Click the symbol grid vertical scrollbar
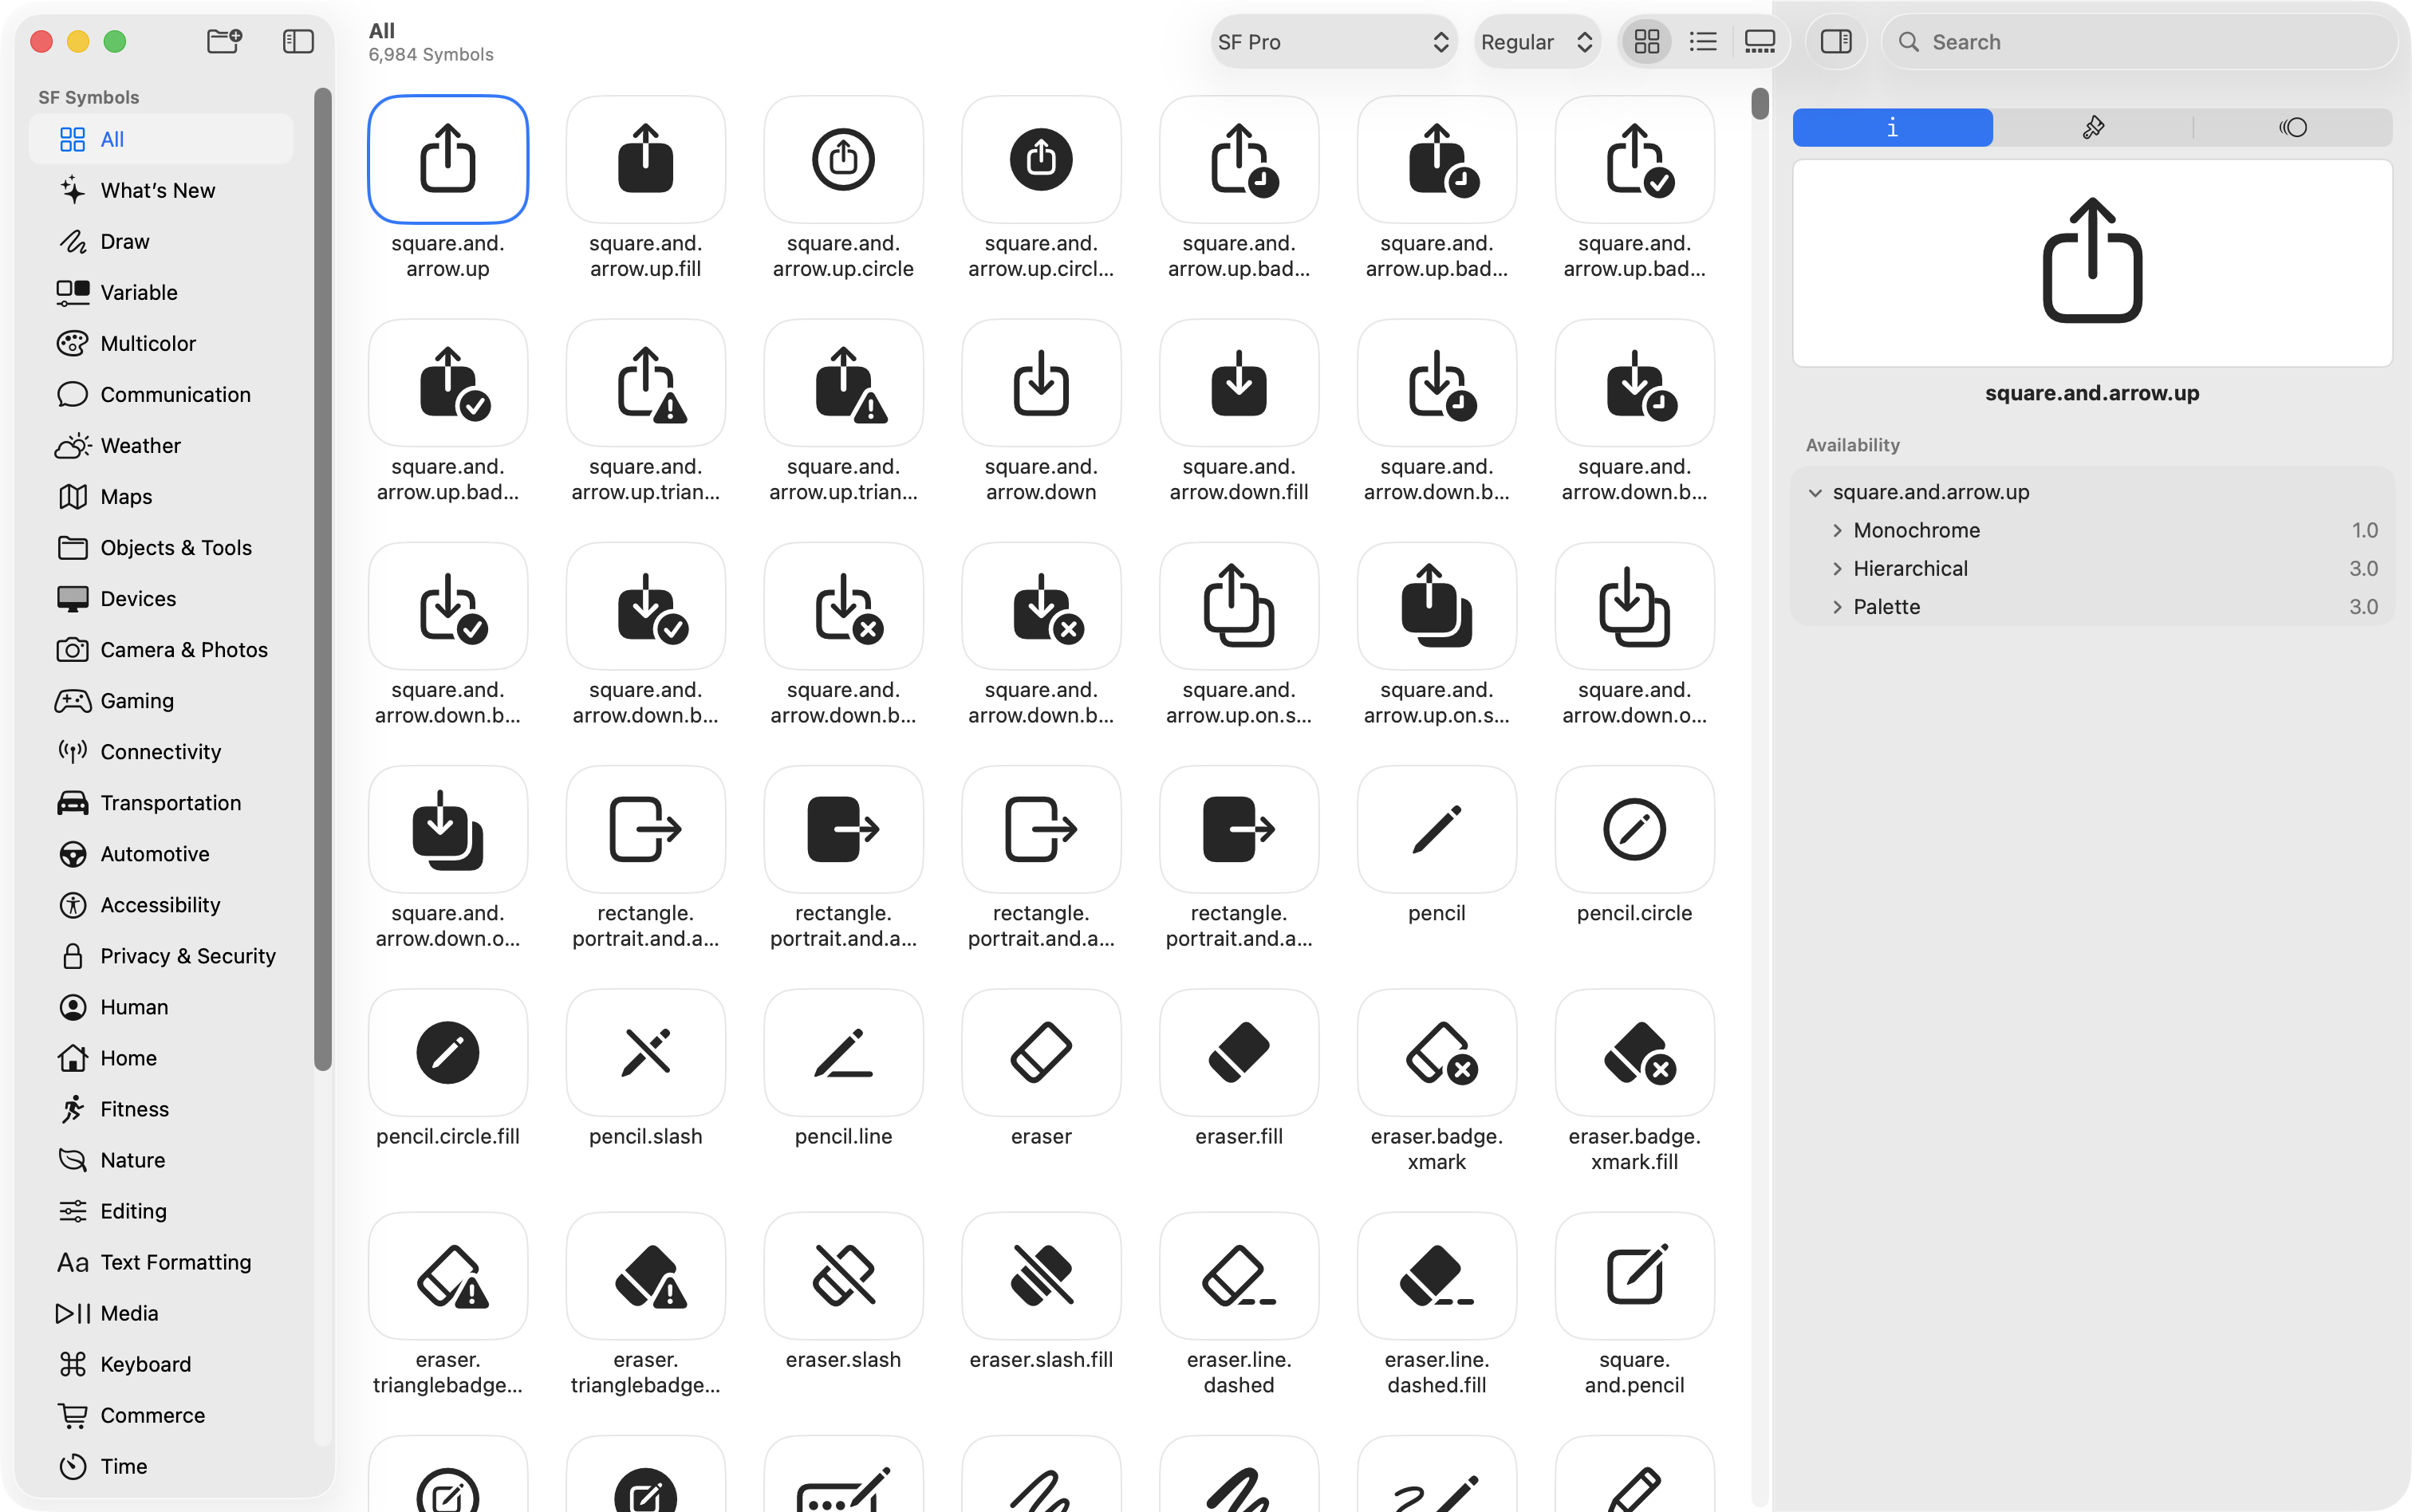This screenshot has height=1512, width=2412. 1759,104
